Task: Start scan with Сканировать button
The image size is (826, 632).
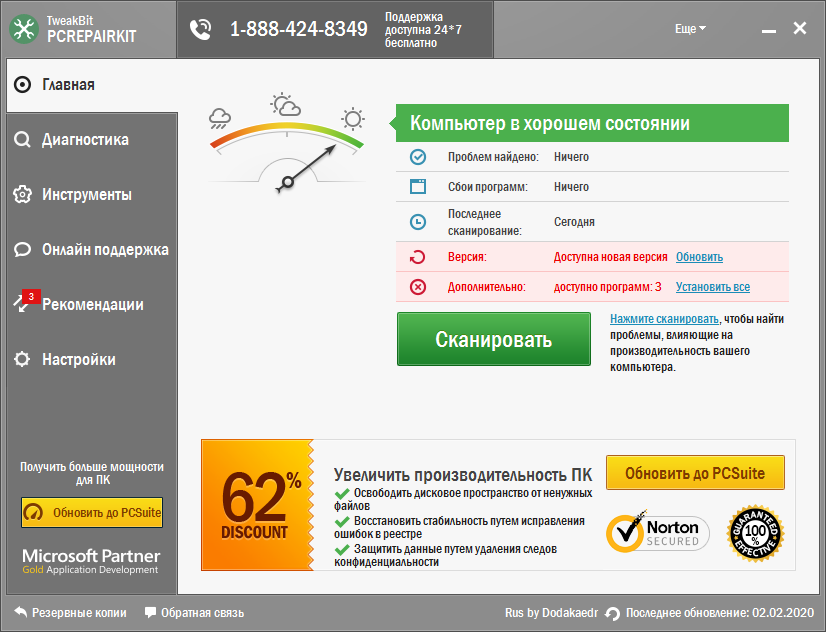Action: click(x=494, y=339)
